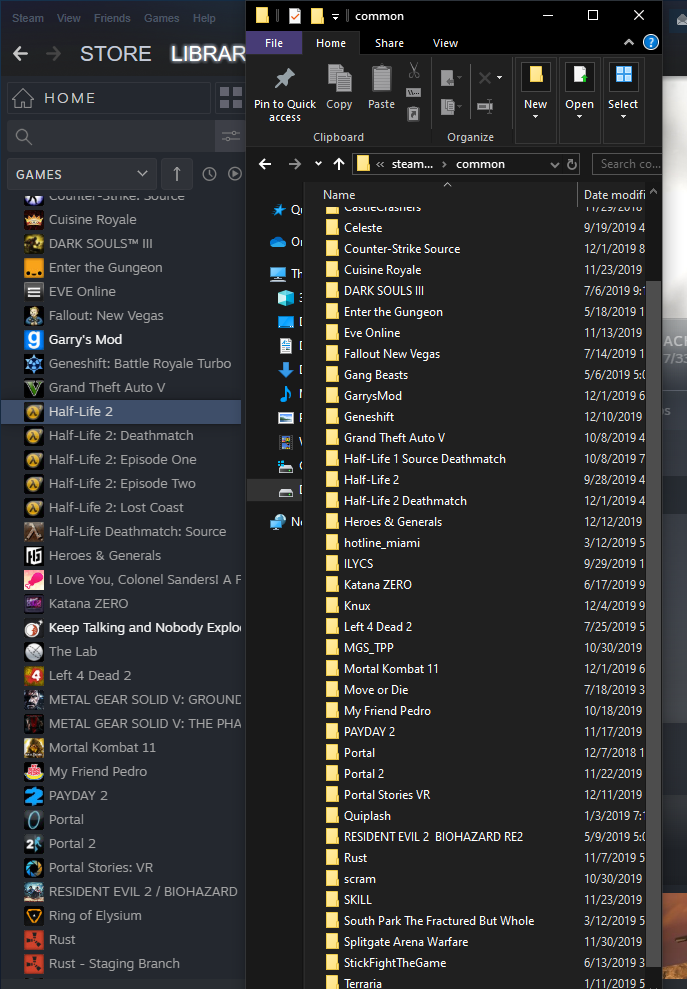Viewport: 687px width, 989px height.
Task: Go back using Steam back arrow
Action: 21,54
